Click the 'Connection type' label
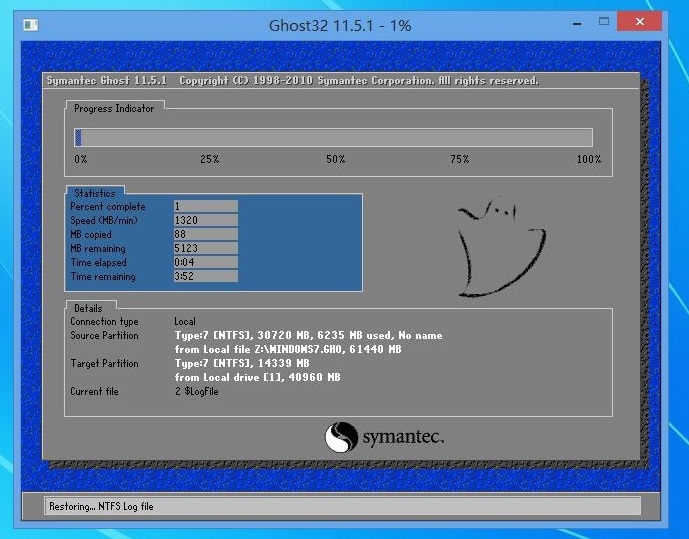The image size is (689, 539). 104,322
